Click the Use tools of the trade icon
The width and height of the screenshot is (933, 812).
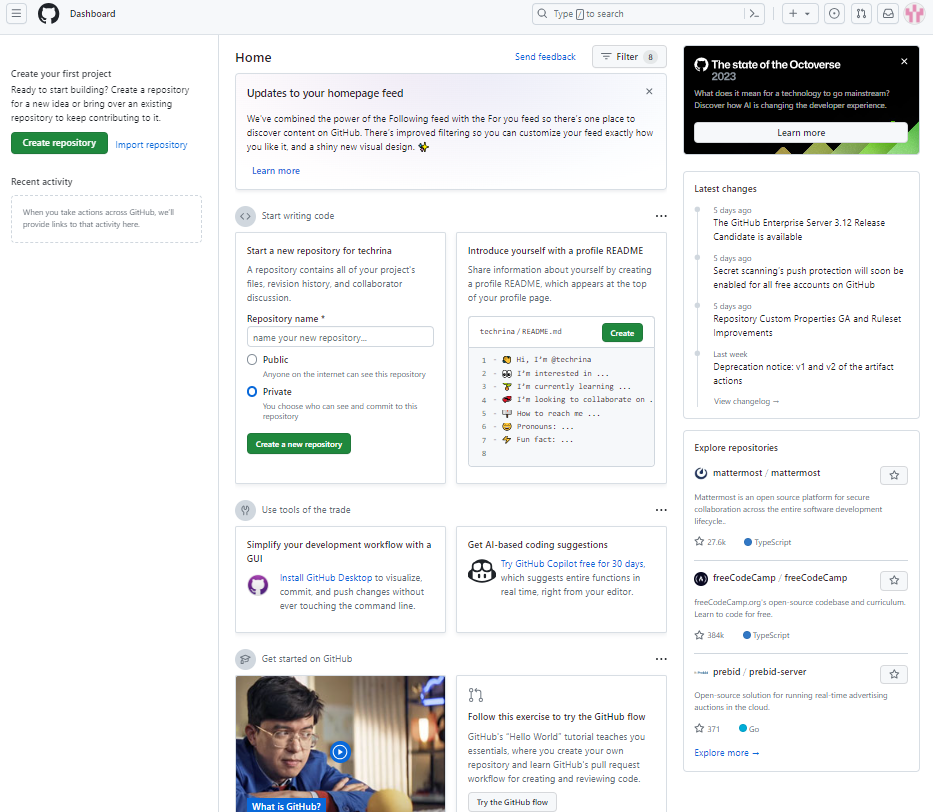click(x=245, y=510)
